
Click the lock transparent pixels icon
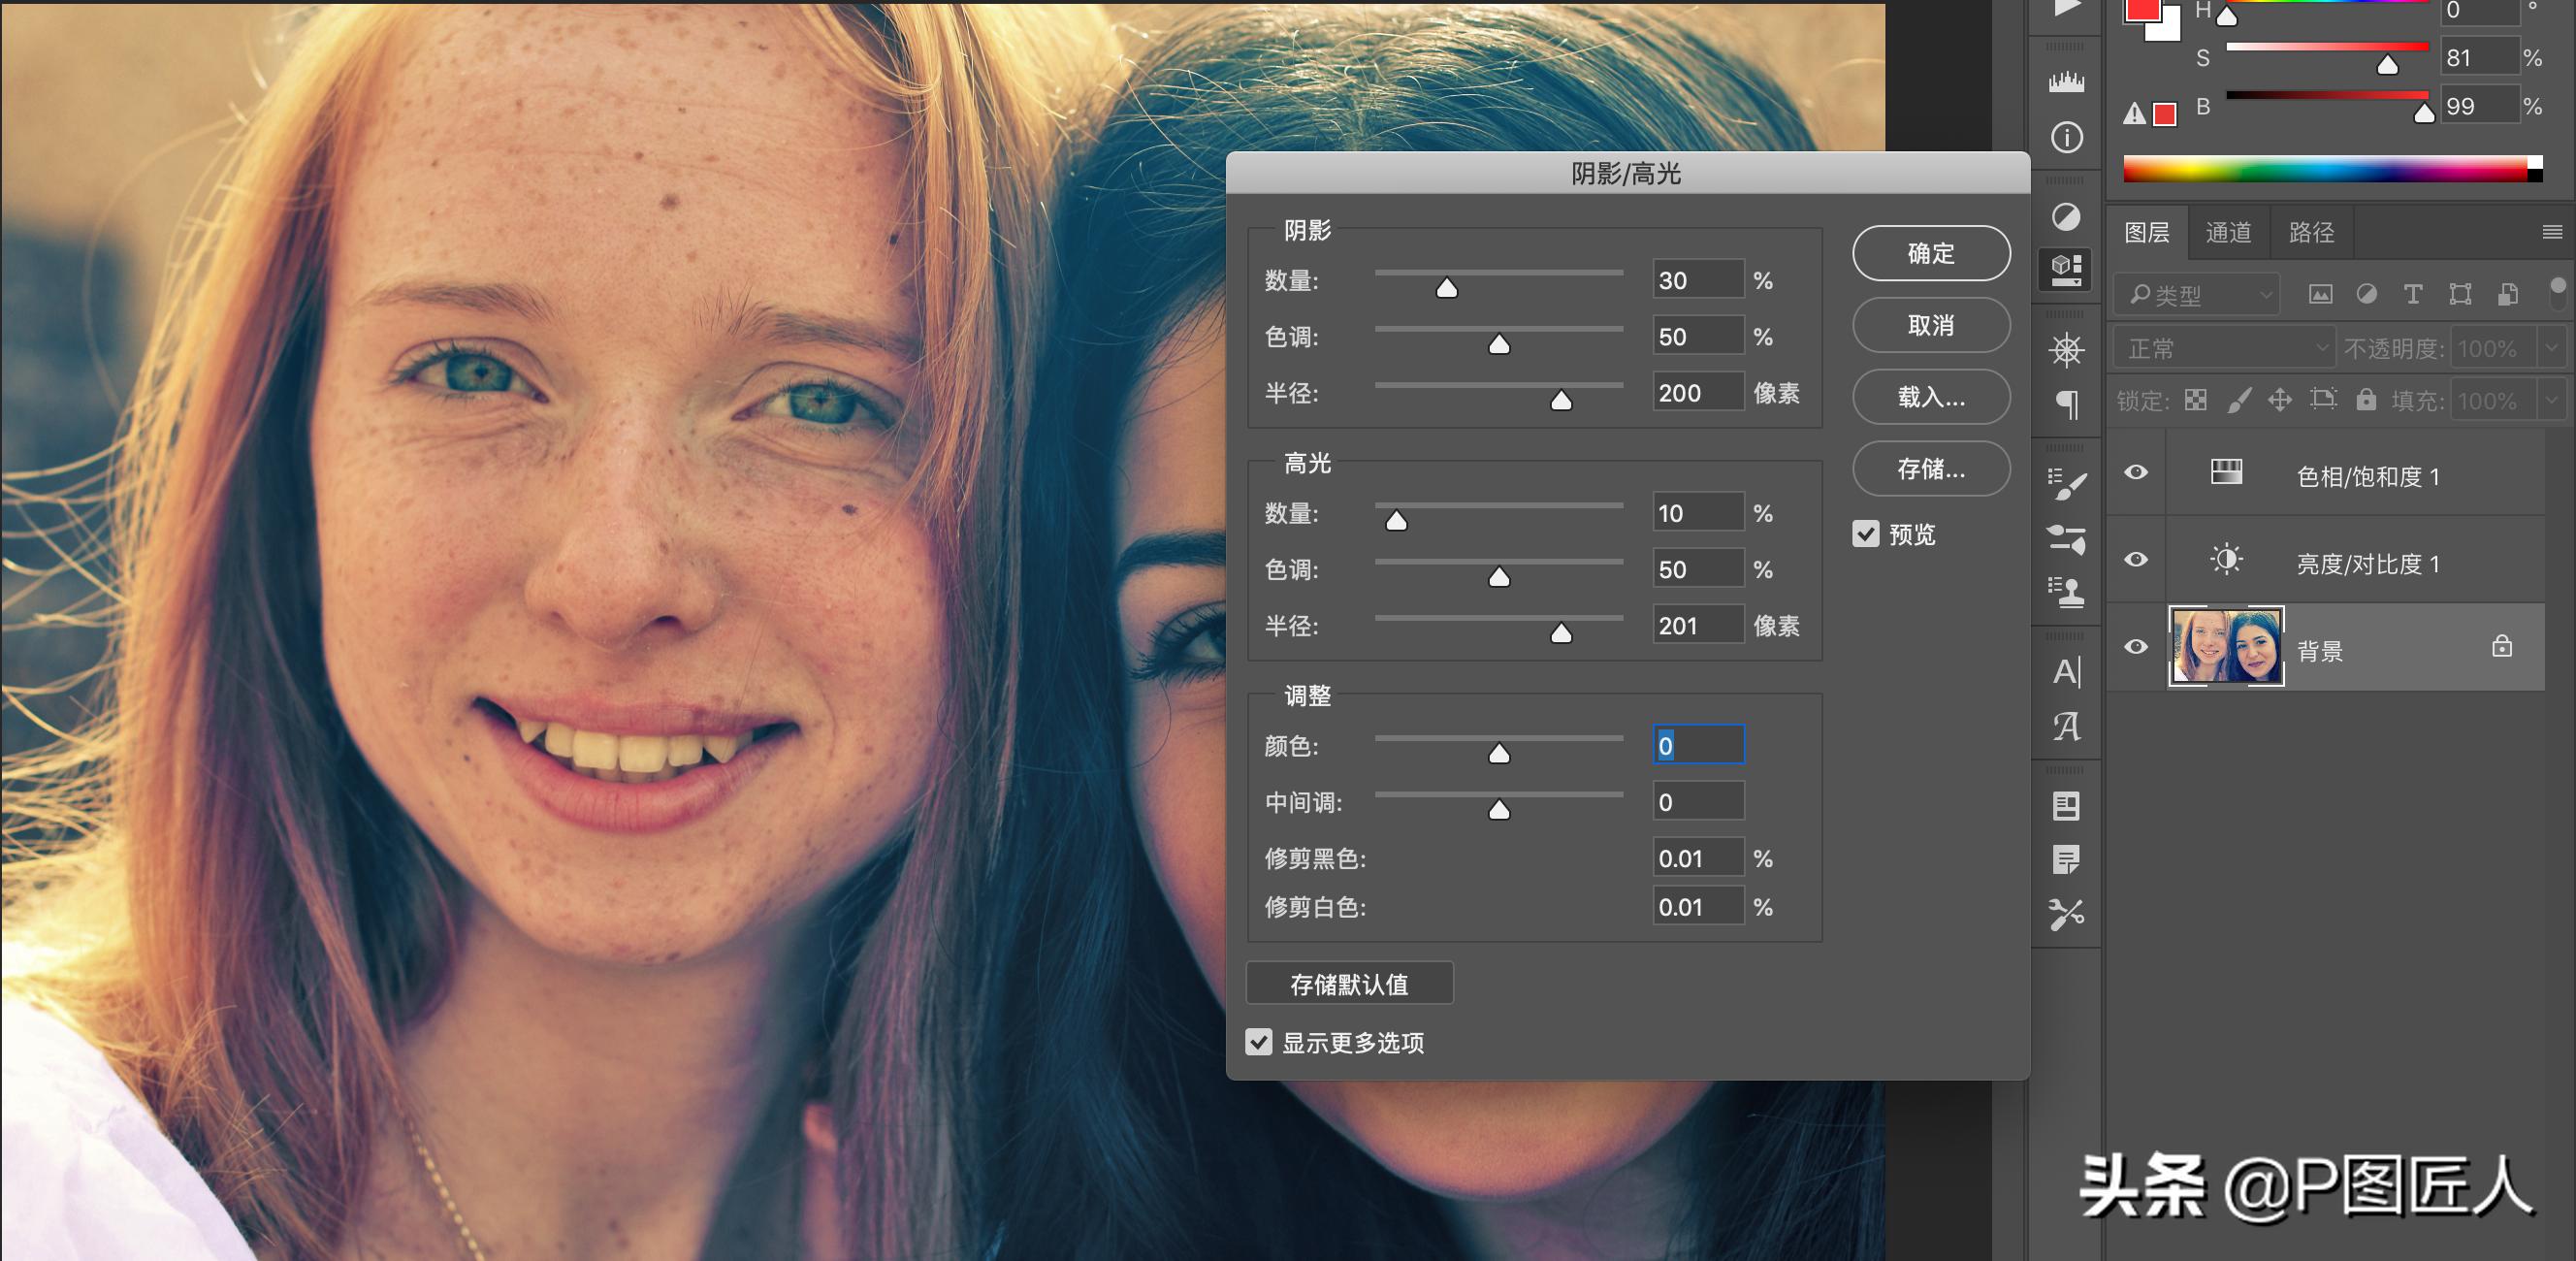click(2195, 401)
